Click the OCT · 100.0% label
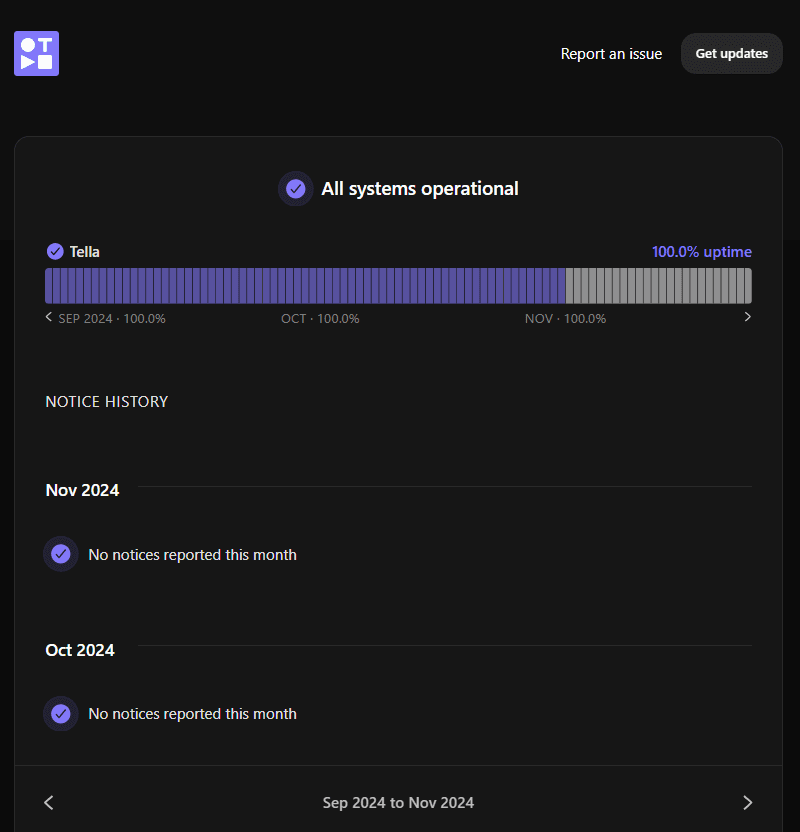The height and width of the screenshot is (832, 800). click(x=320, y=318)
